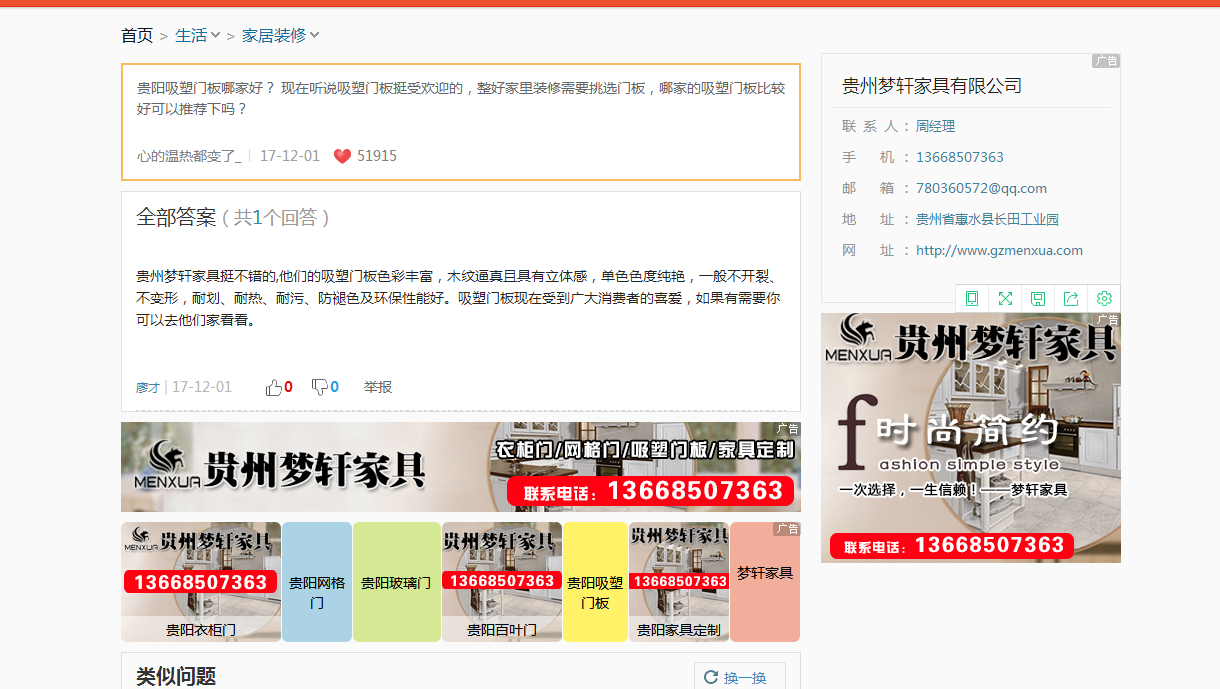
Task: Select the salmon 梦轩家具 tile
Action: point(765,582)
